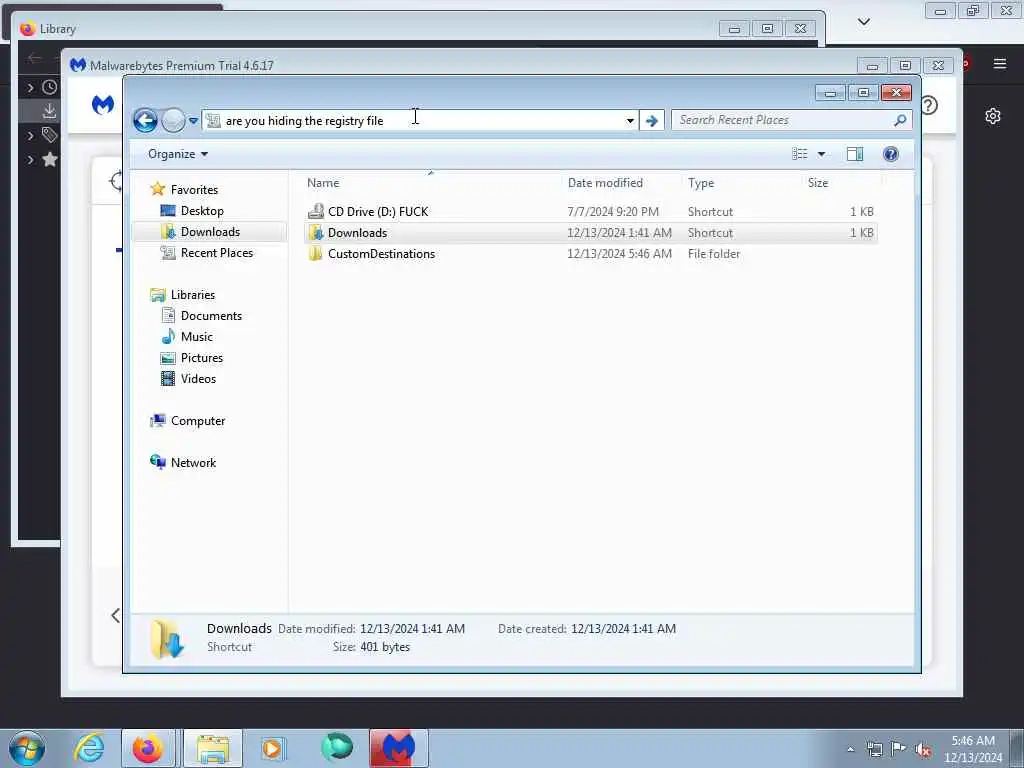
Task: Open the Pictures library
Action: pos(202,358)
